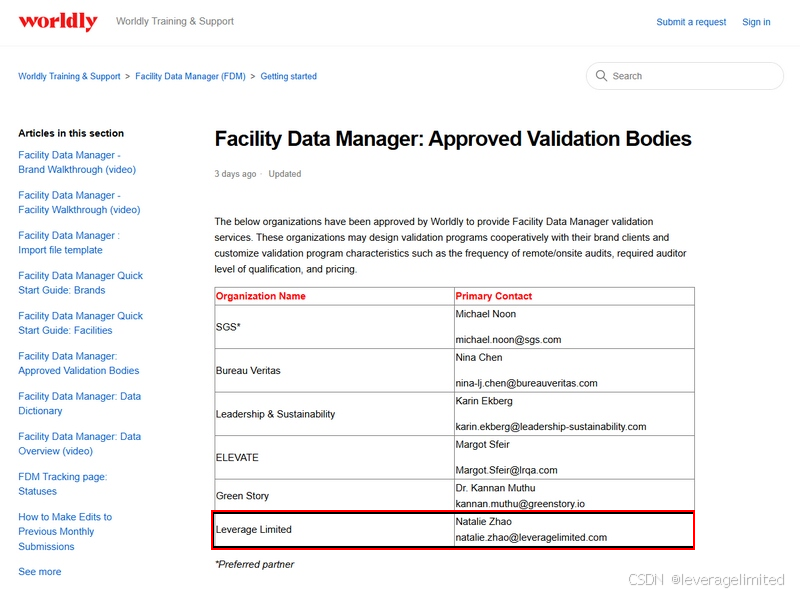Open Getting started breadcrumb
This screenshot has width=800, height=595.
[288, 76]
